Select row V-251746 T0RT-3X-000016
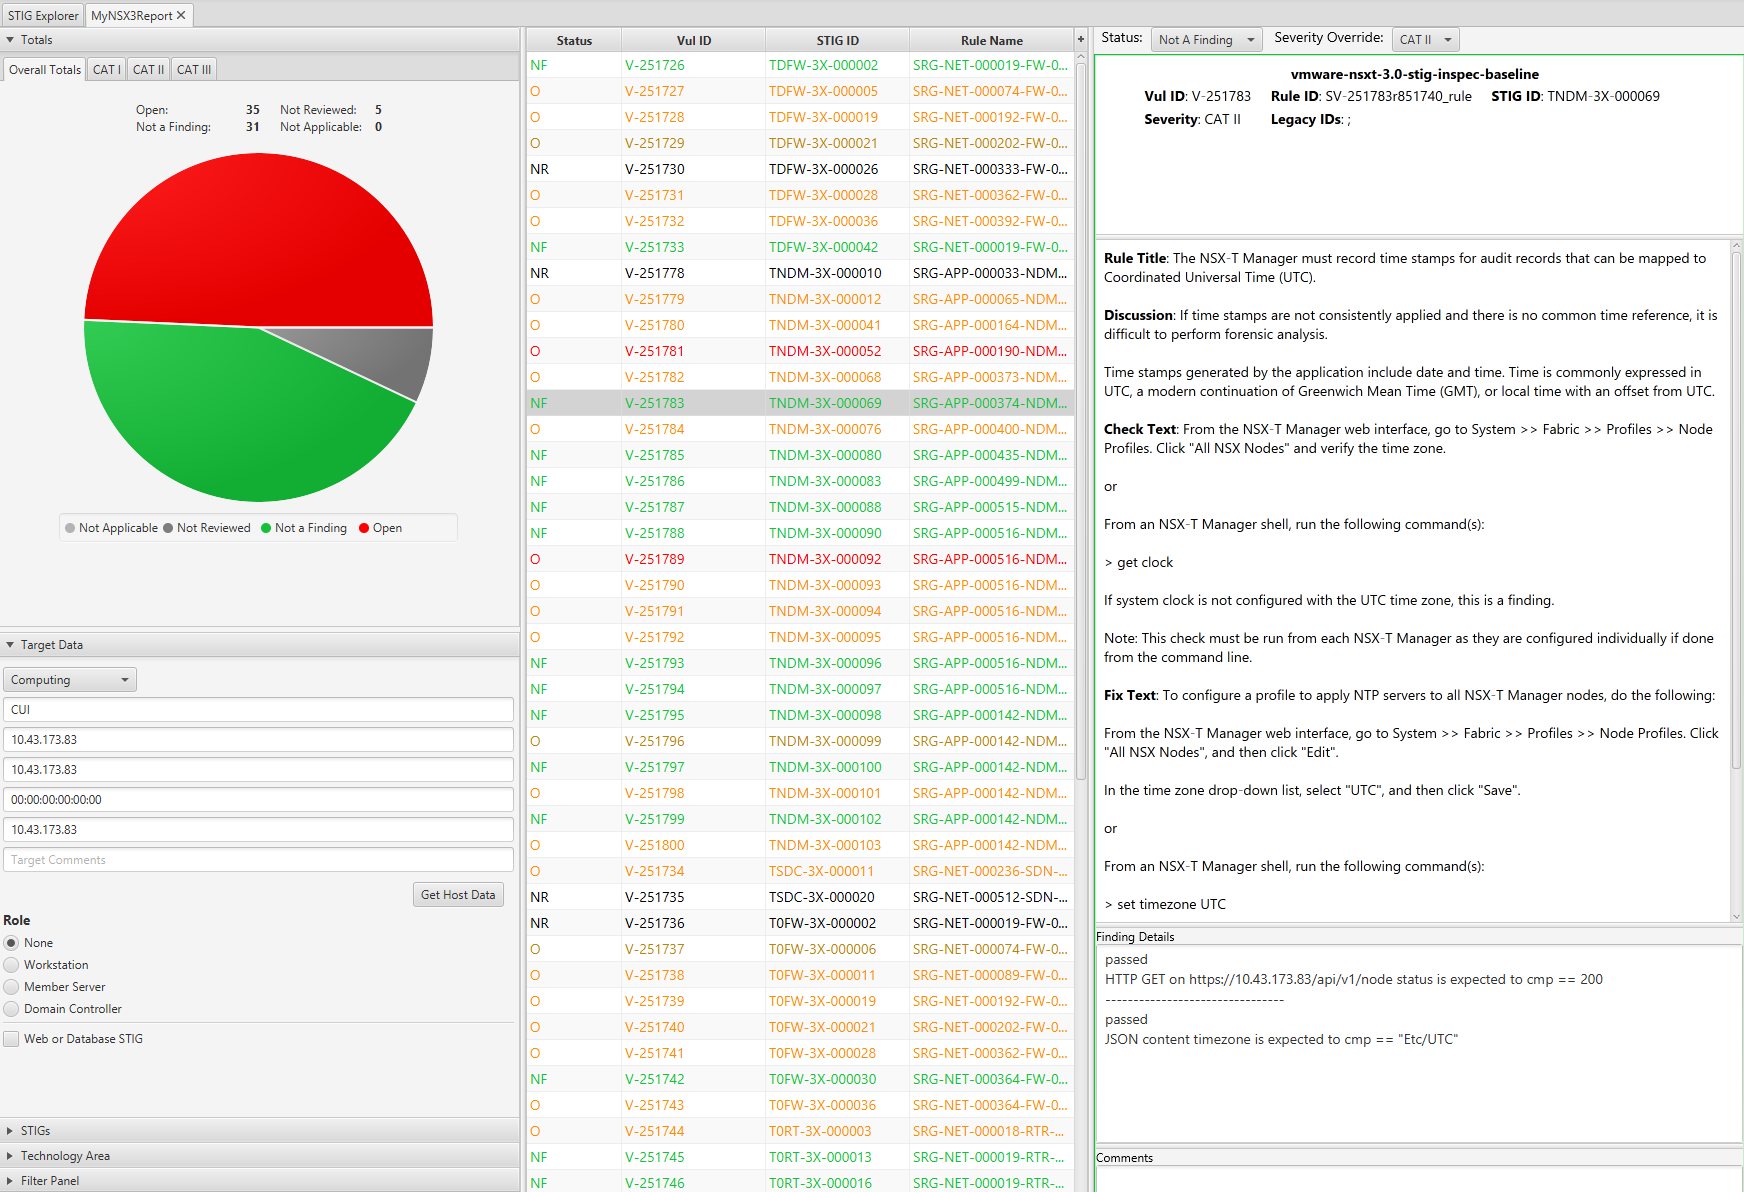The height and width of the screenshot is (1192, 1744). (800, 1183)
